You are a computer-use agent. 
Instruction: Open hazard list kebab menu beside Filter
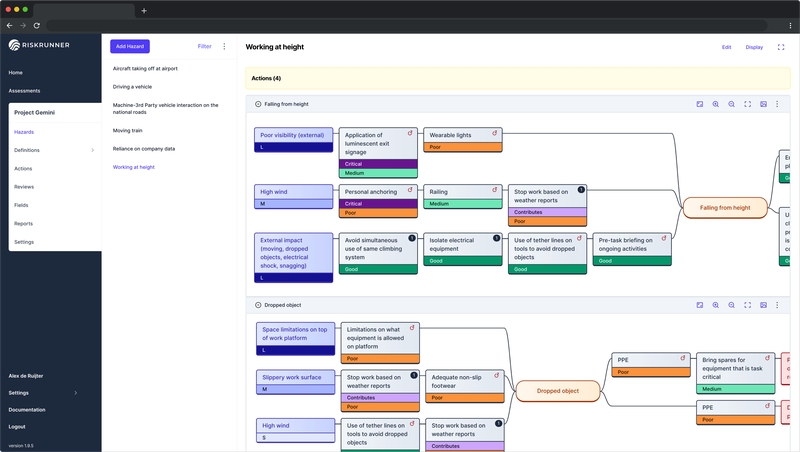224,46
